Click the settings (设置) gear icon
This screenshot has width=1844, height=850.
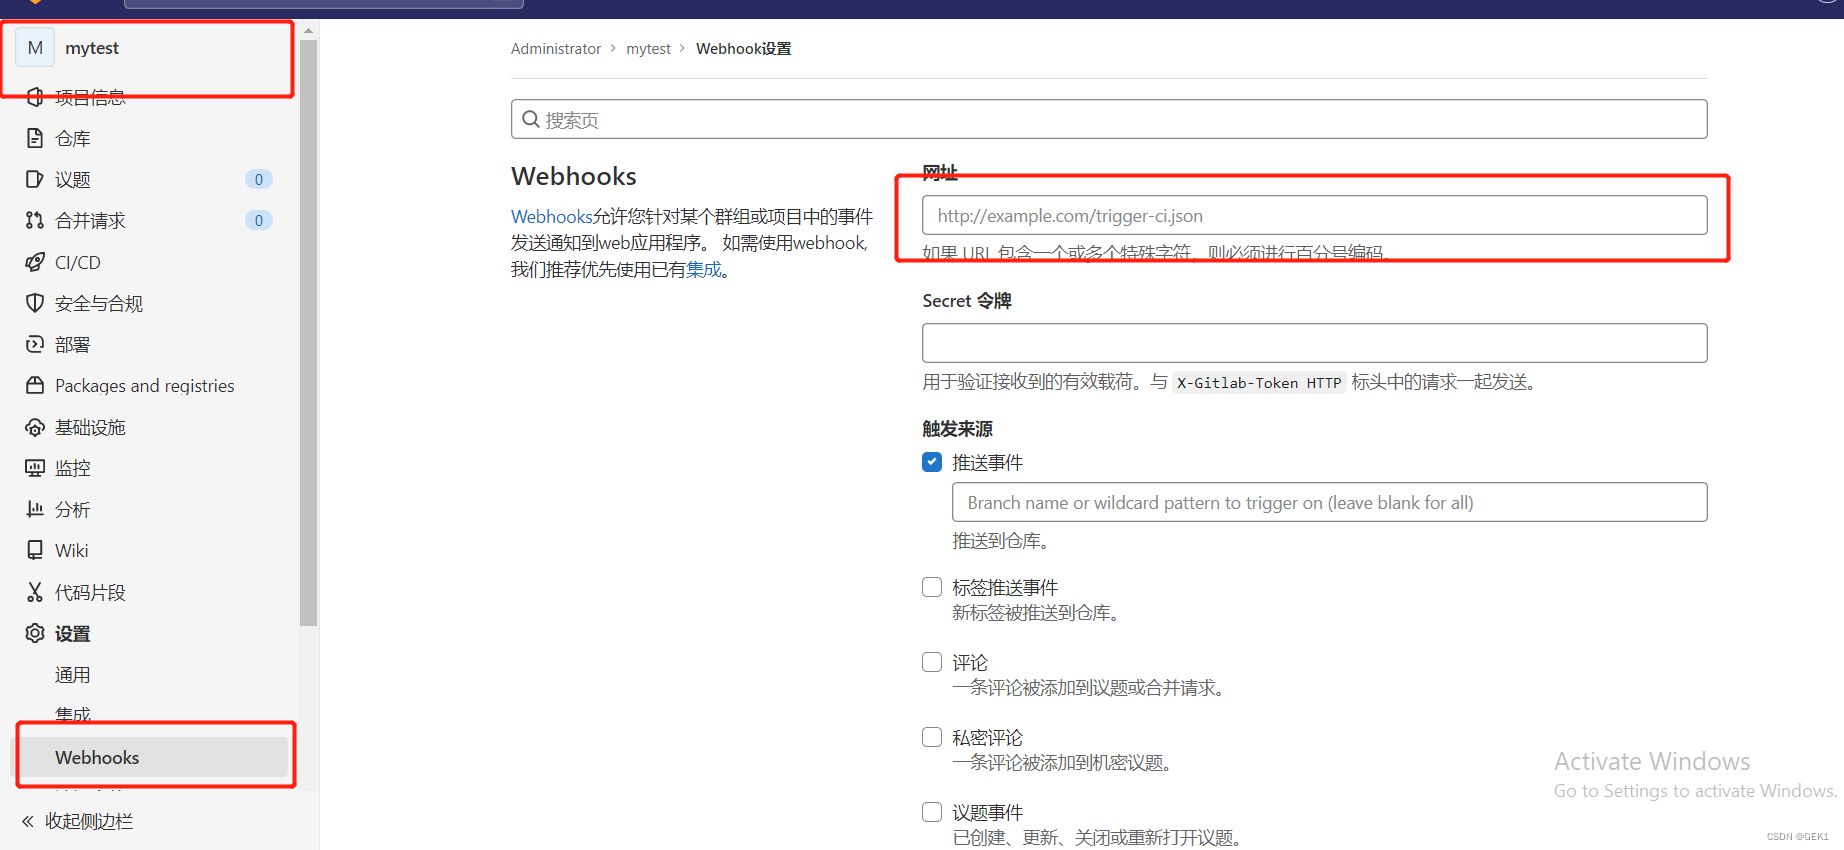(x=35, y=633)
